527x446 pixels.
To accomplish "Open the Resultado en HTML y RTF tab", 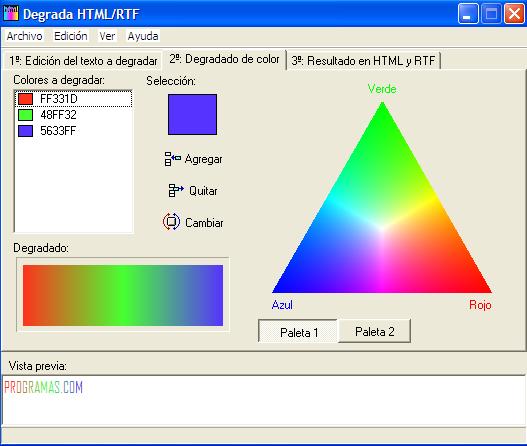I will pyautogui.click(x=363, y=61).
